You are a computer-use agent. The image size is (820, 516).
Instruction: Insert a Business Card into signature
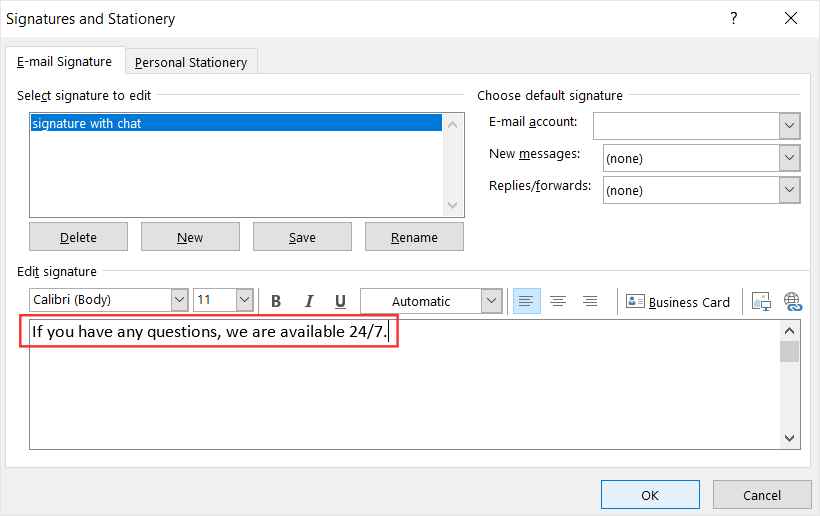[678, 301]
